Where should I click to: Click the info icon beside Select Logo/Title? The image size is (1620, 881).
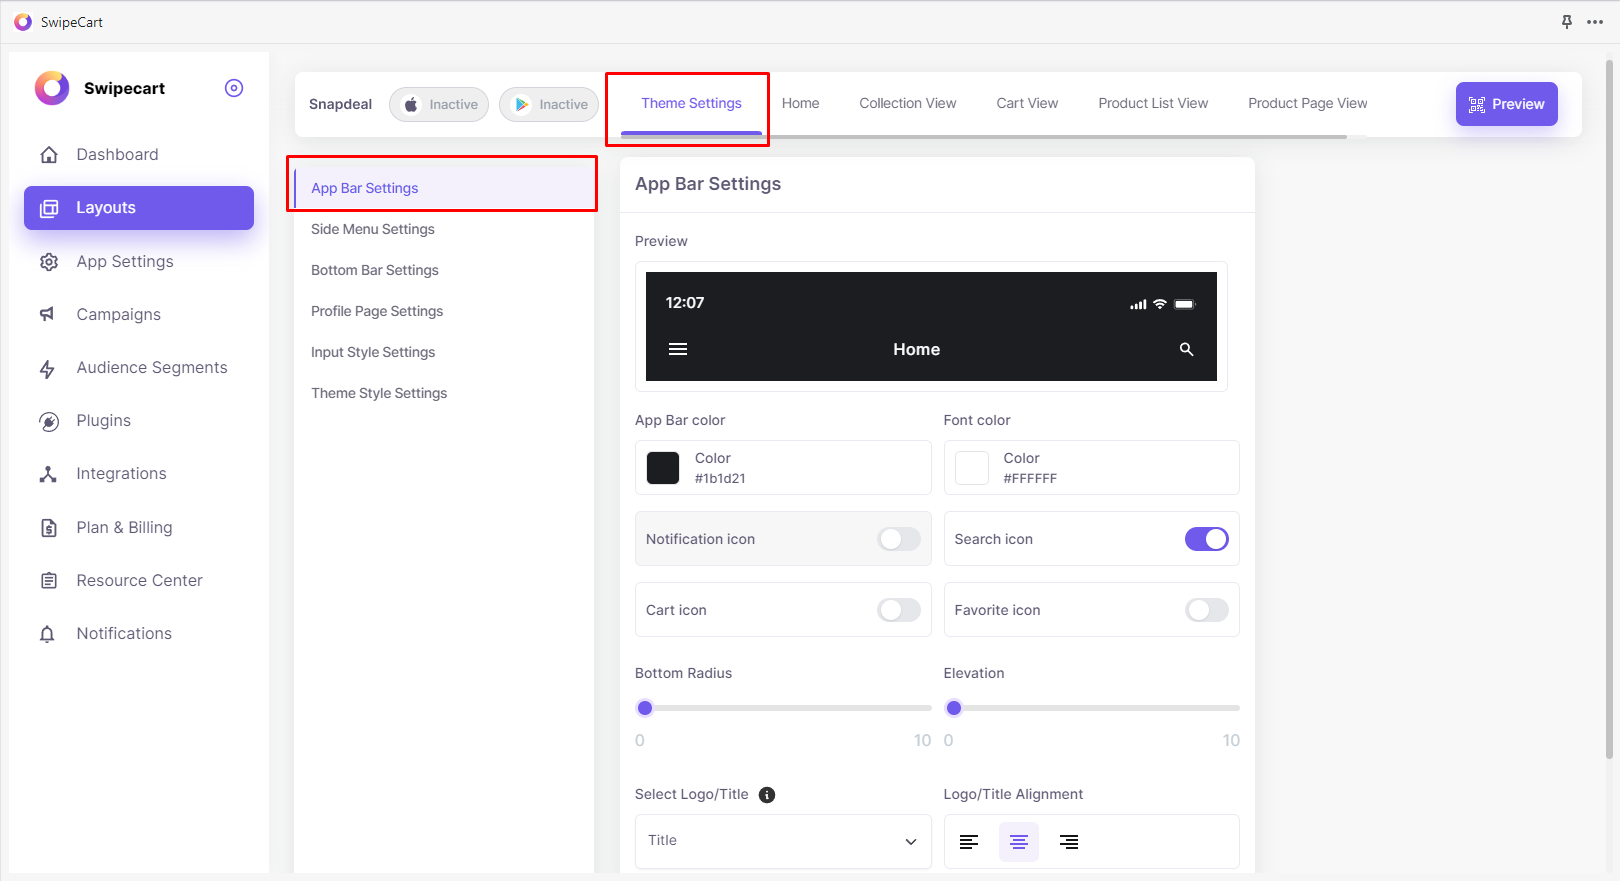tap(767, 795)
